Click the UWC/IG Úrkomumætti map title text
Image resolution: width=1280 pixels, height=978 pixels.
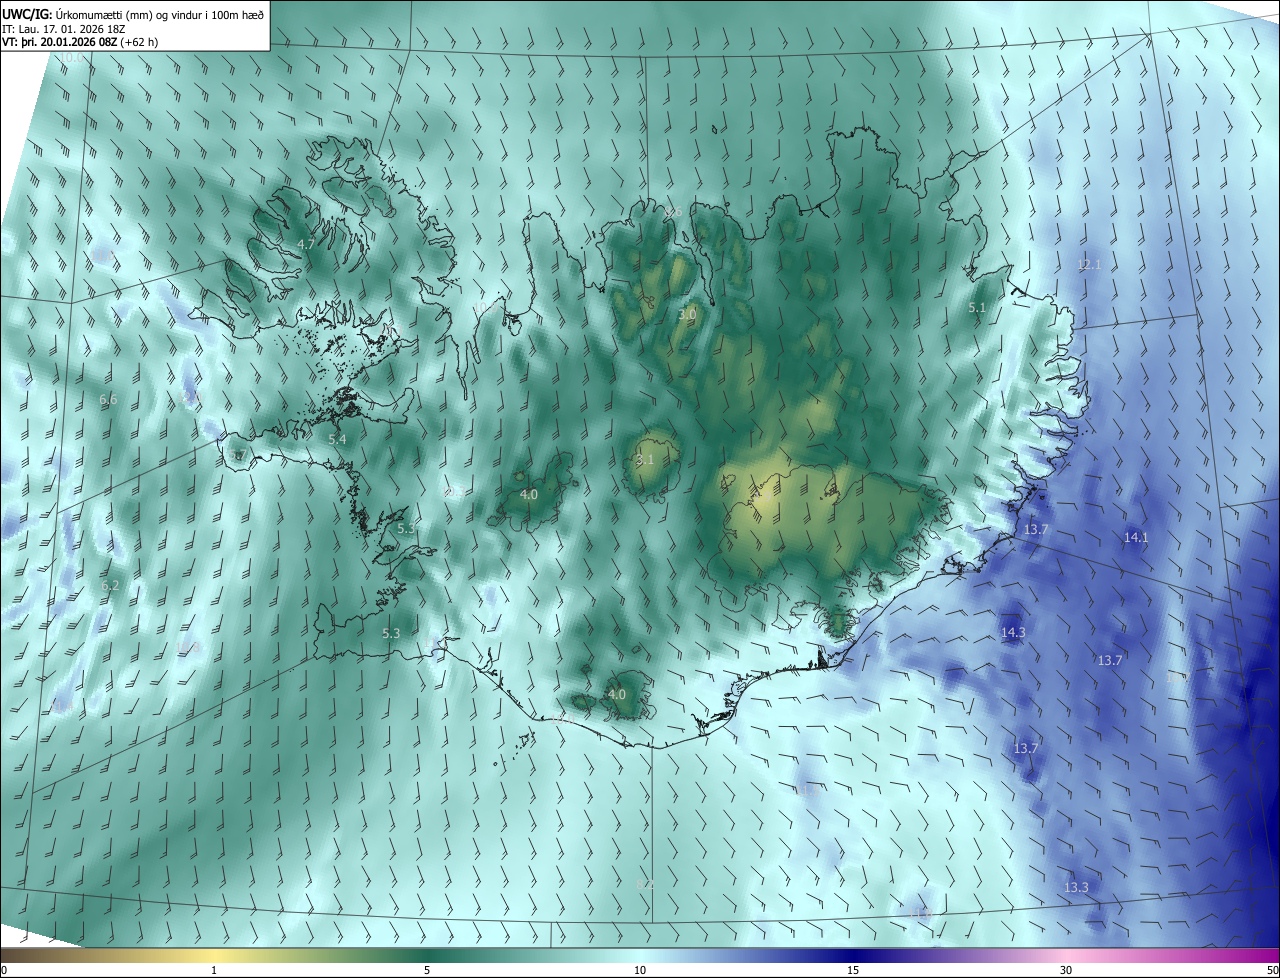pyautogui.click(x=133, y=13)
